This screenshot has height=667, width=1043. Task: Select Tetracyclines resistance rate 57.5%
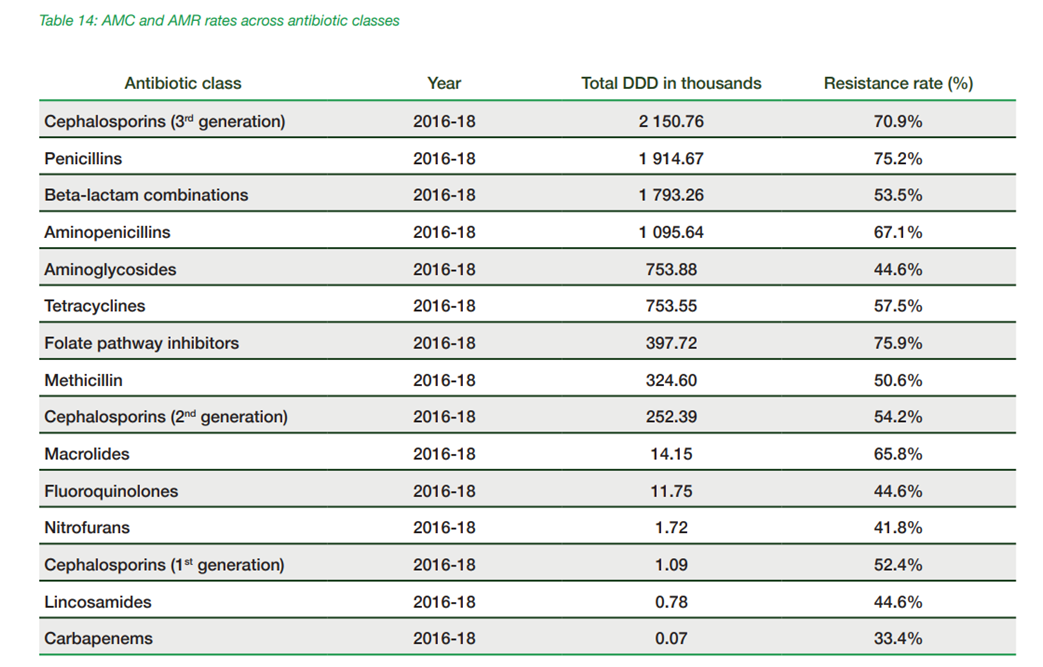click(898, 306)
